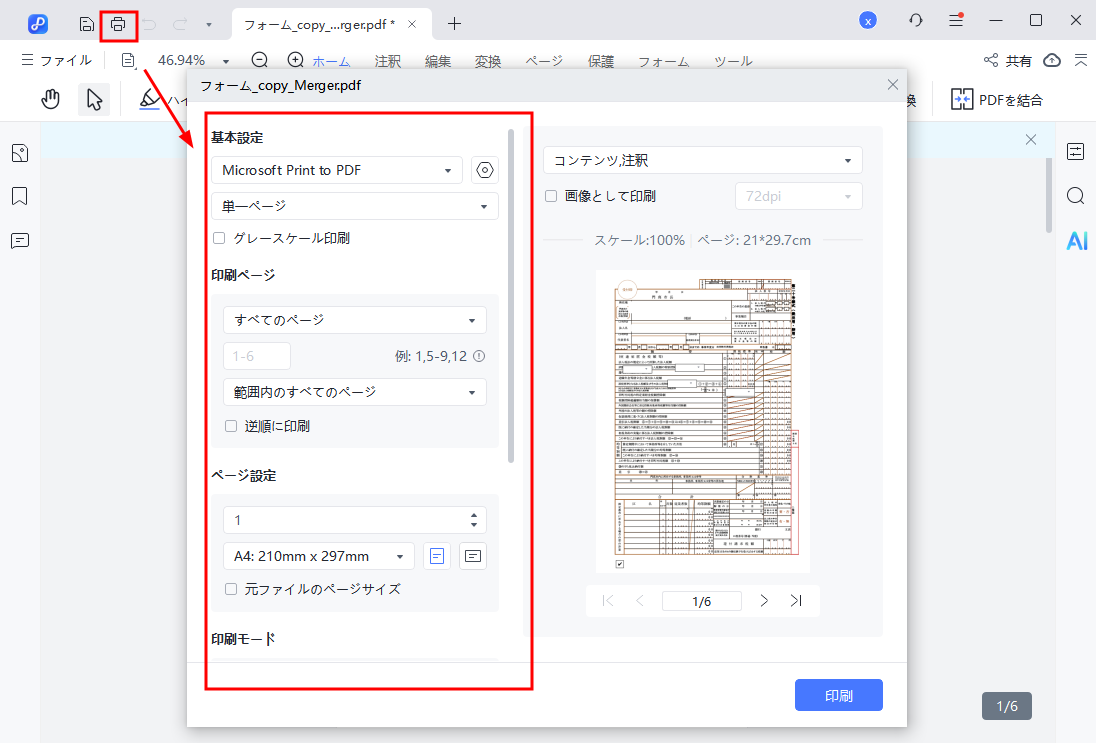This screenshot has width=1096, height=743.
Task: Expand the すべてのページ page range dropdown
Action: coord(354,320)
